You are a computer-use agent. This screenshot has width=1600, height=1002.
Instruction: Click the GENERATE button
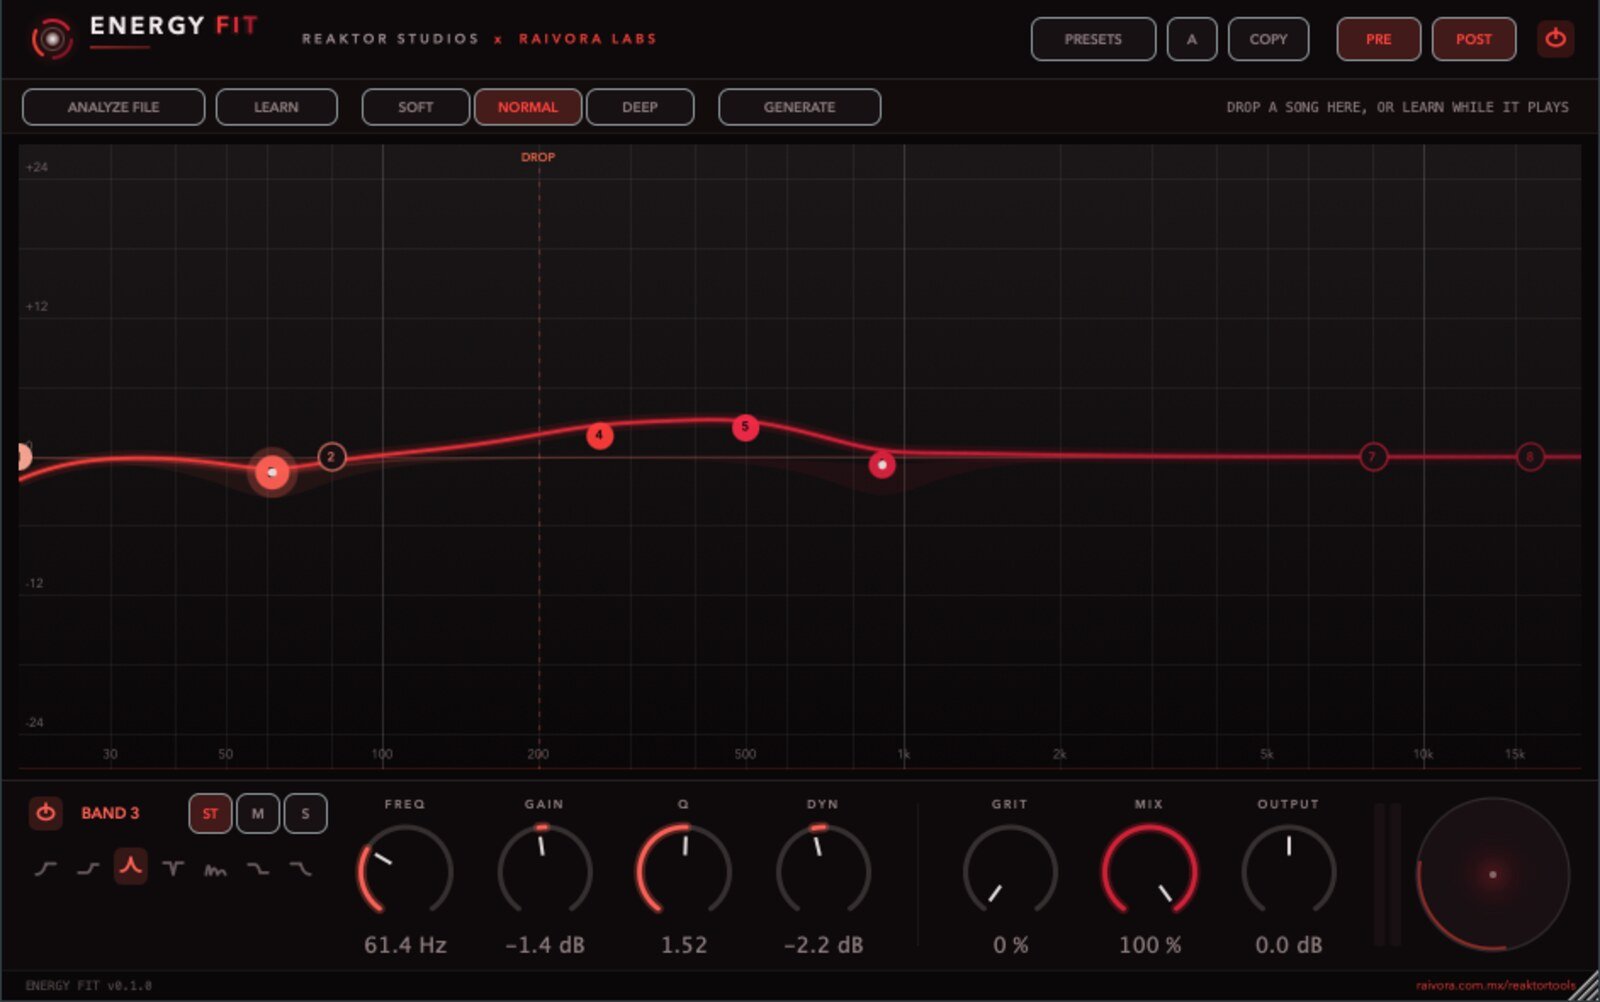click(799, 107)
